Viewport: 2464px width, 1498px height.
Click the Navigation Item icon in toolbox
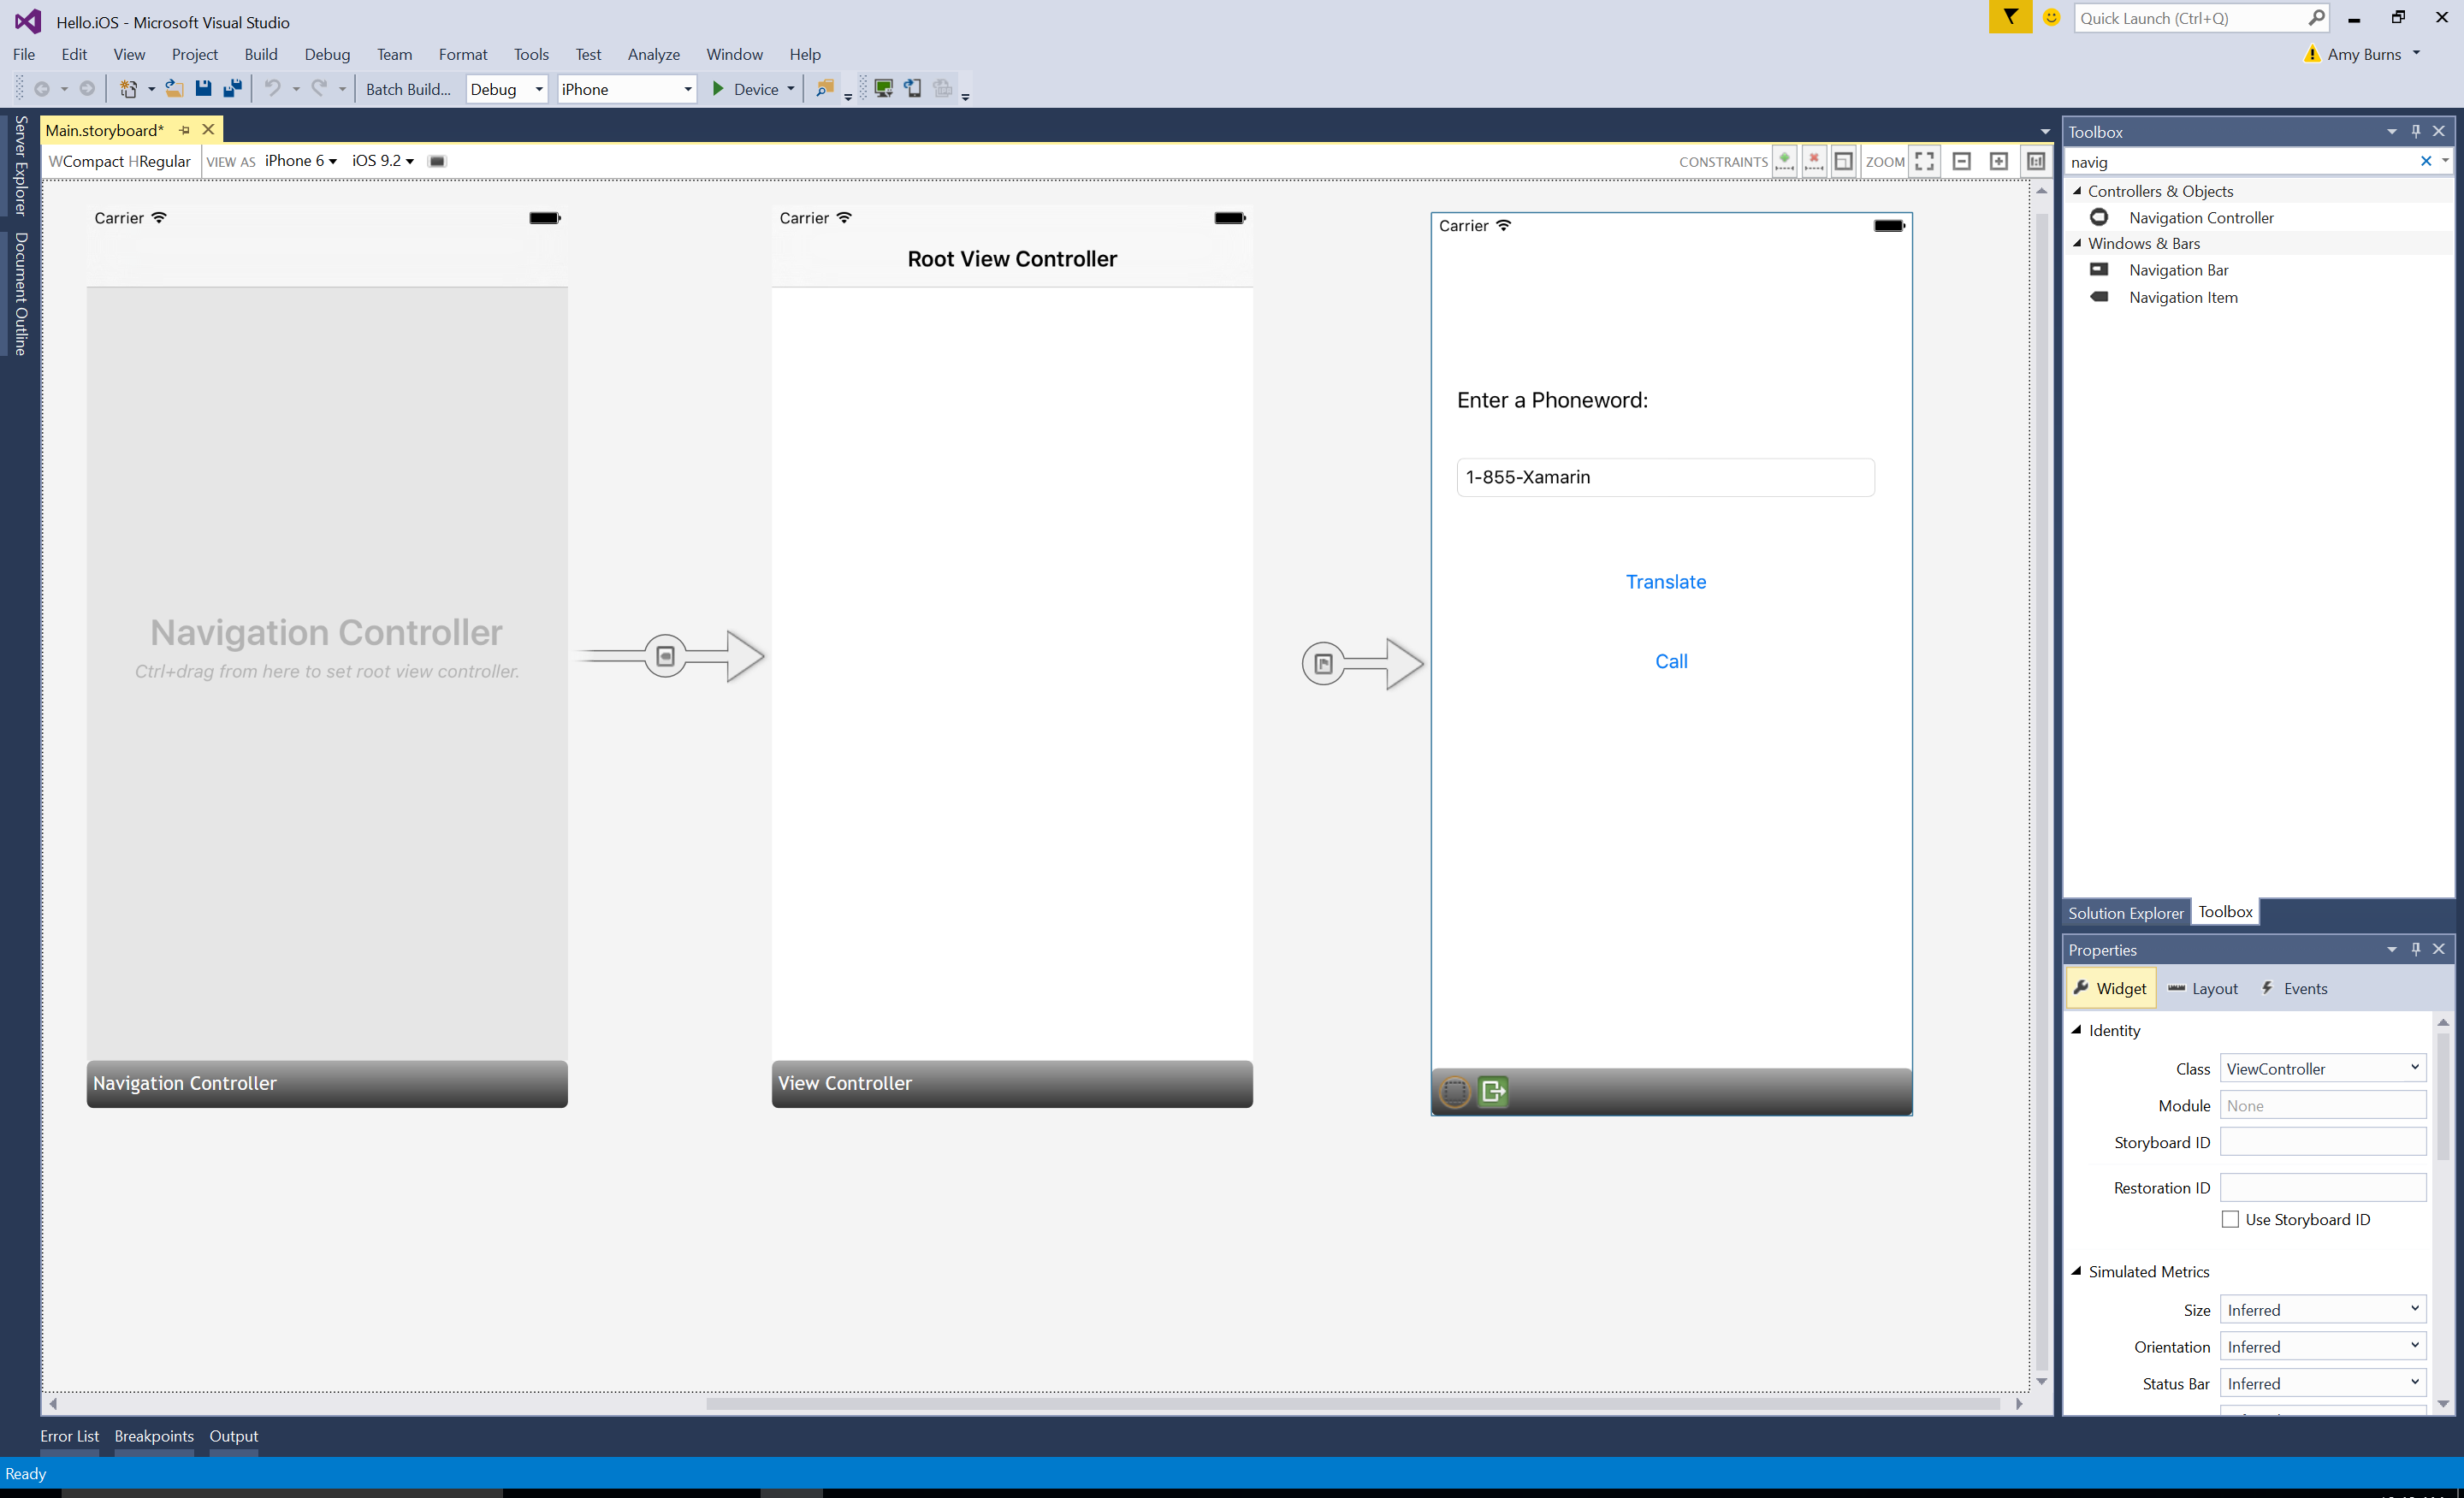click(2100, 296)
